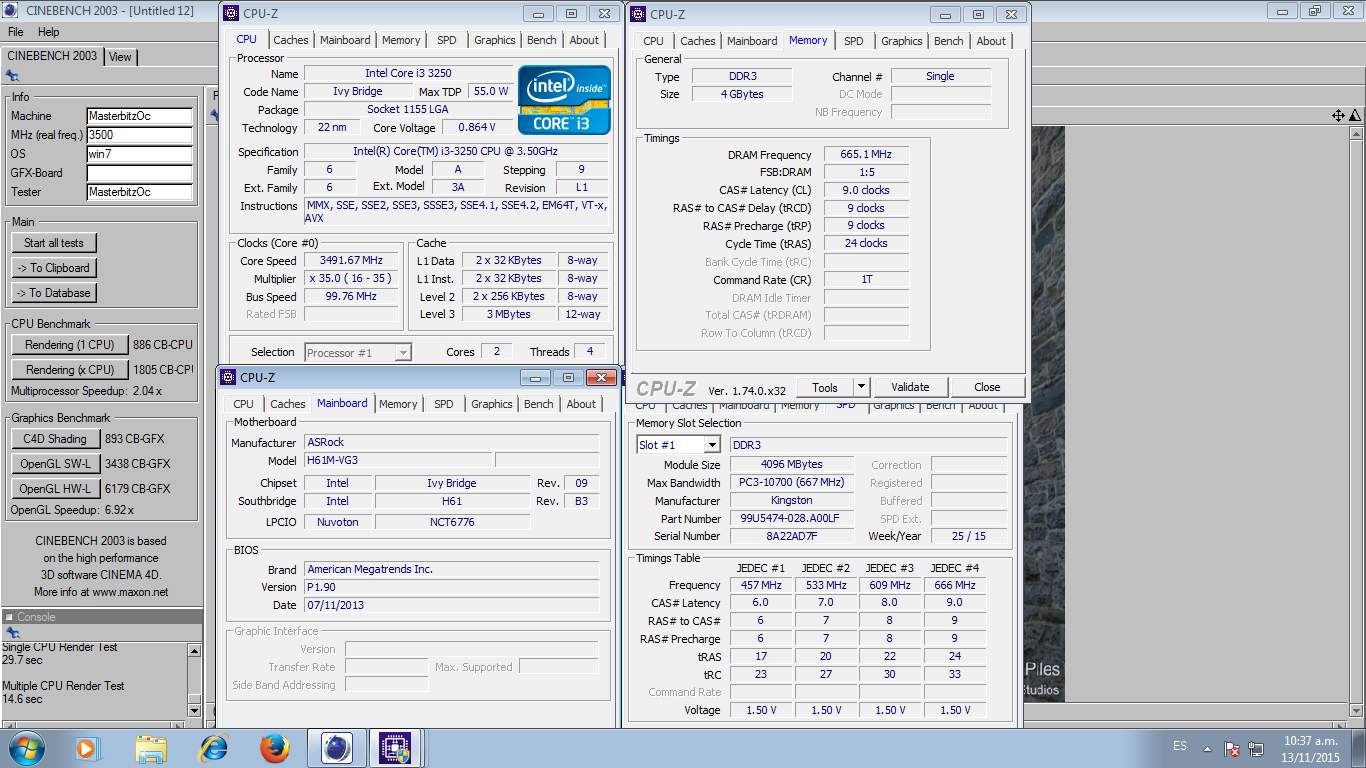Open the Windows Start menu orb
The height and width of the screenshot is (768, 1366).
tap(26, 747)
